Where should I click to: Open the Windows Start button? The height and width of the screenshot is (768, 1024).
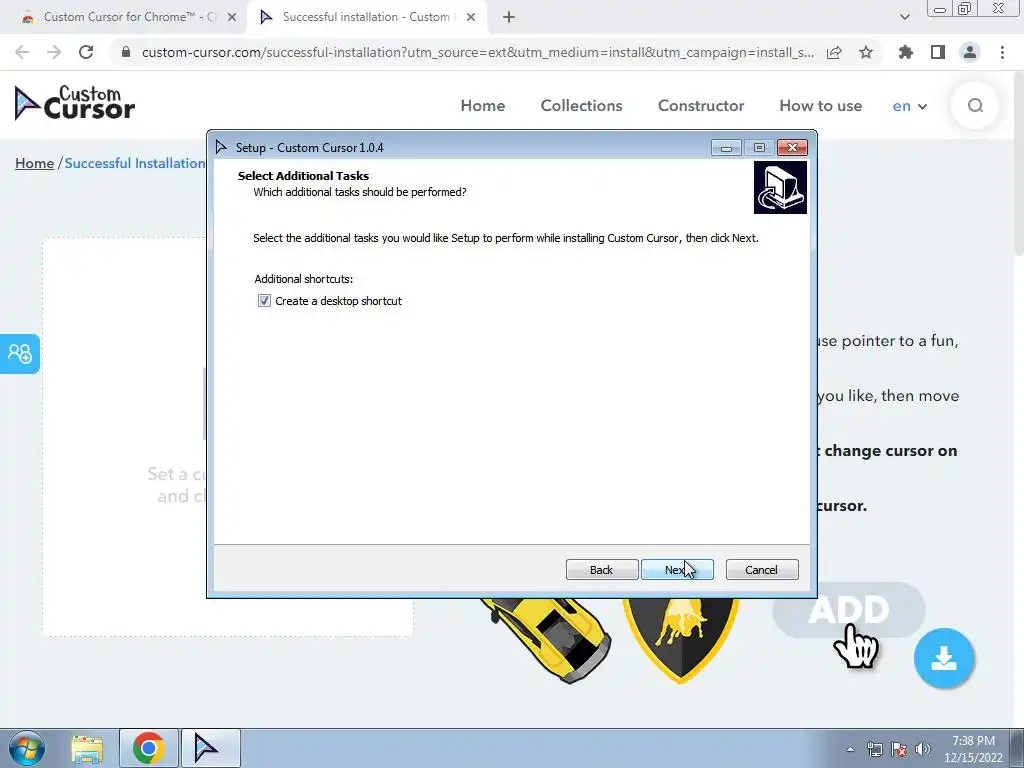pyautogui.click(x=27, y=748)
